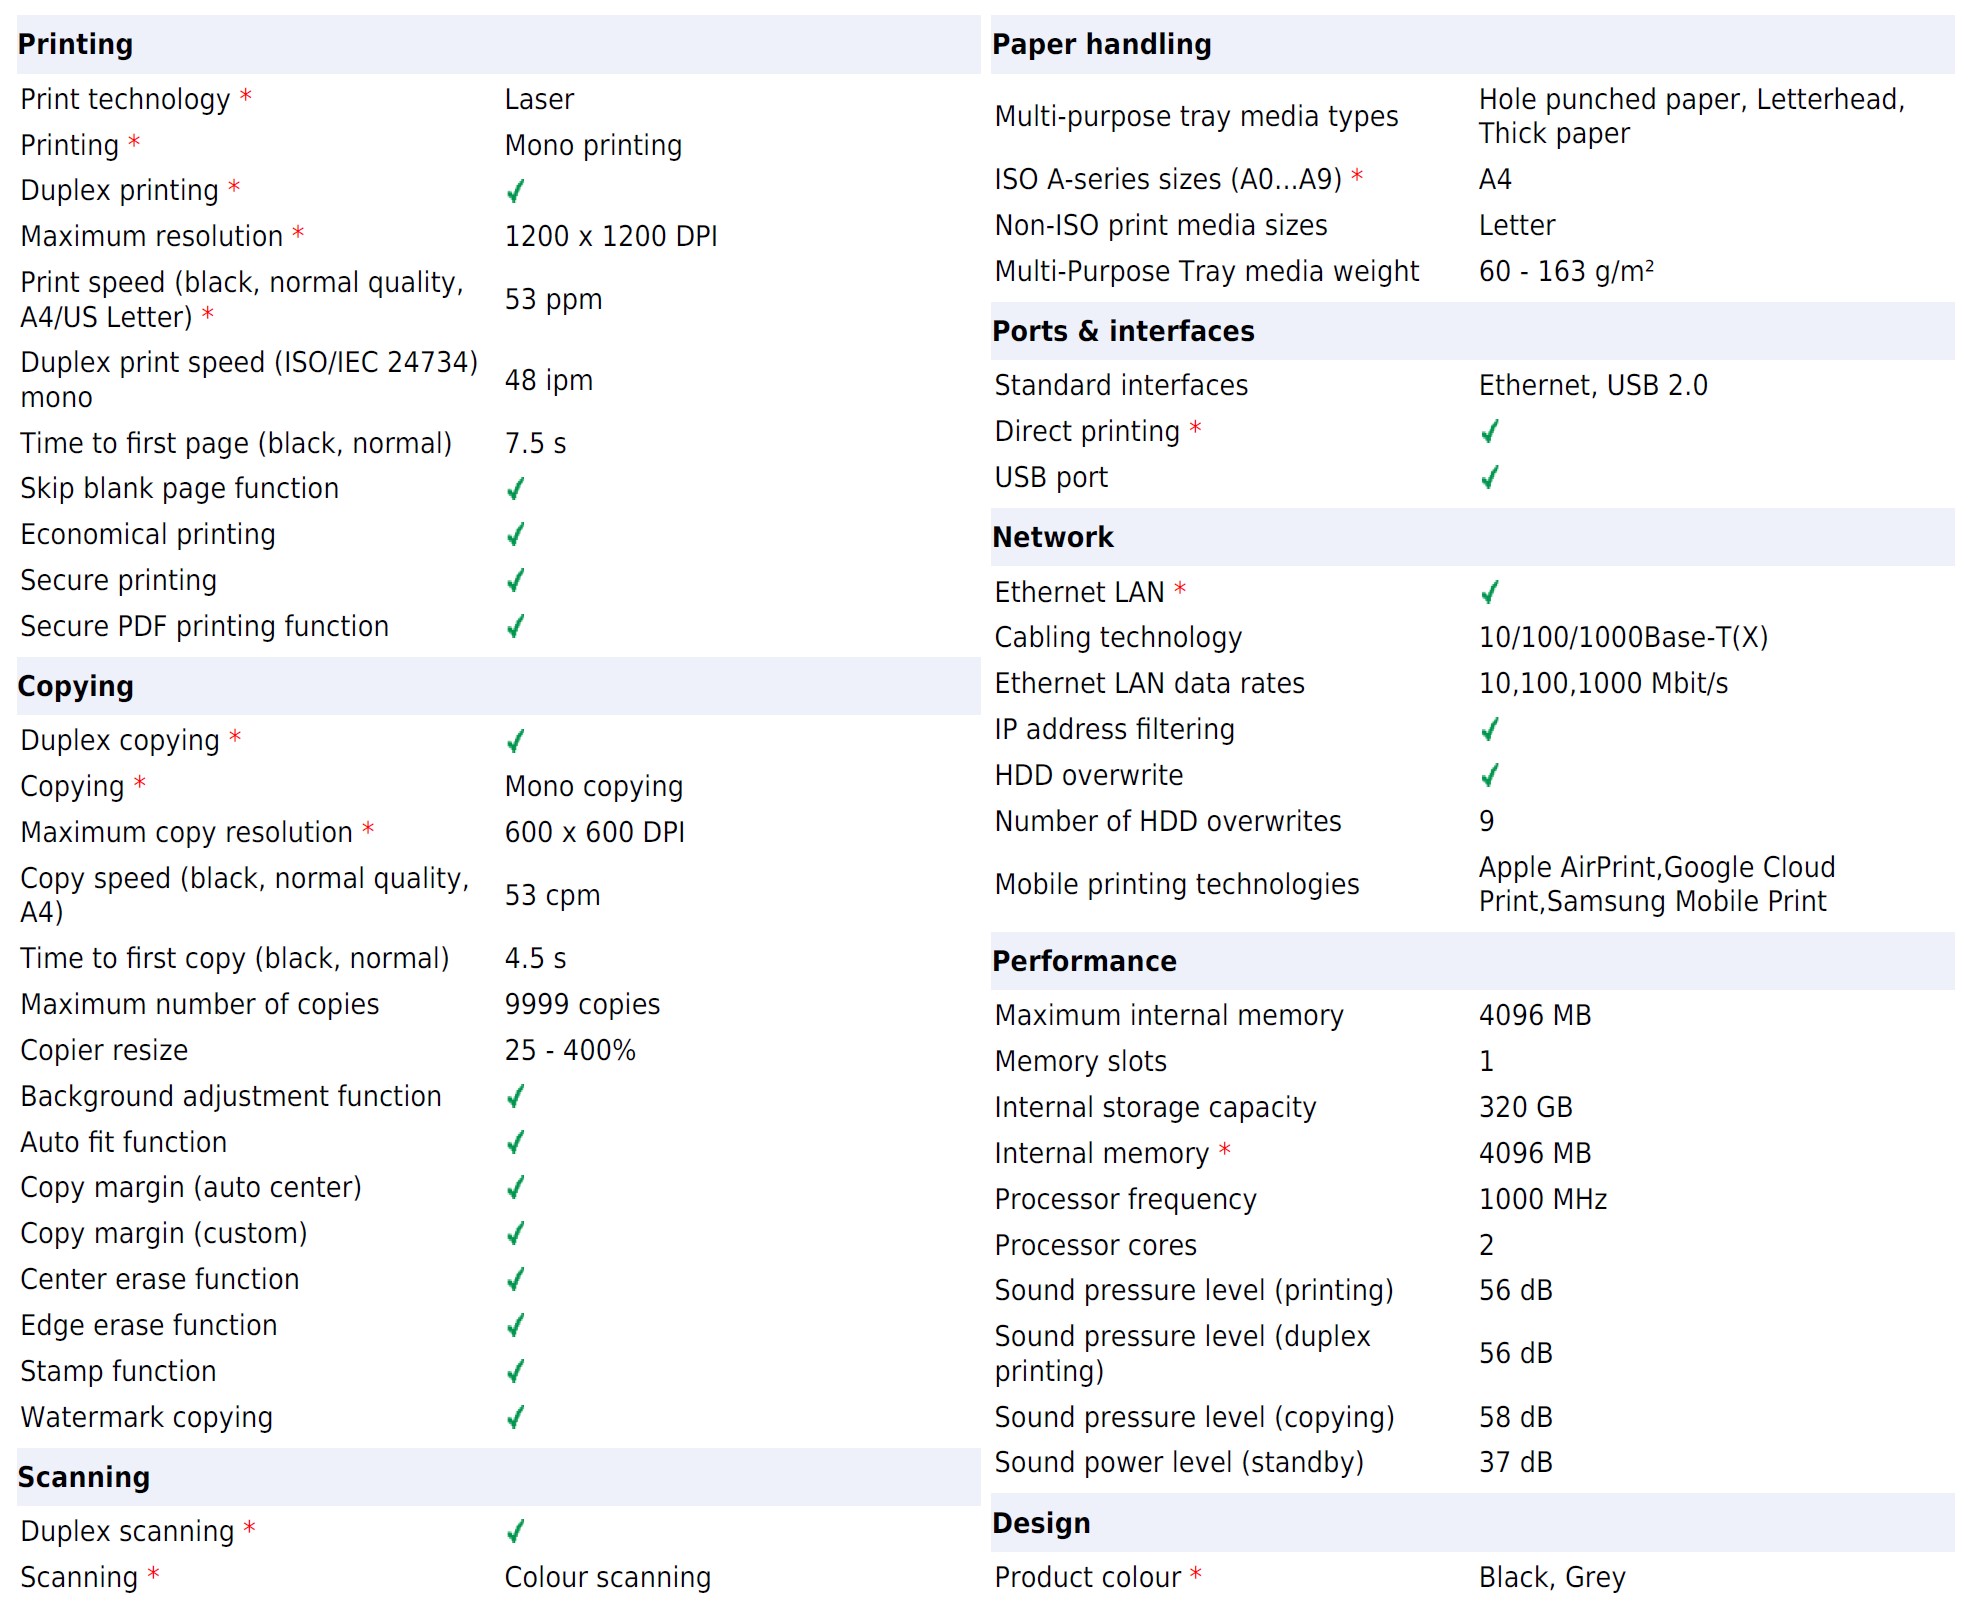Click the Ethernet LAN checkmark icon

point(1489,592)
